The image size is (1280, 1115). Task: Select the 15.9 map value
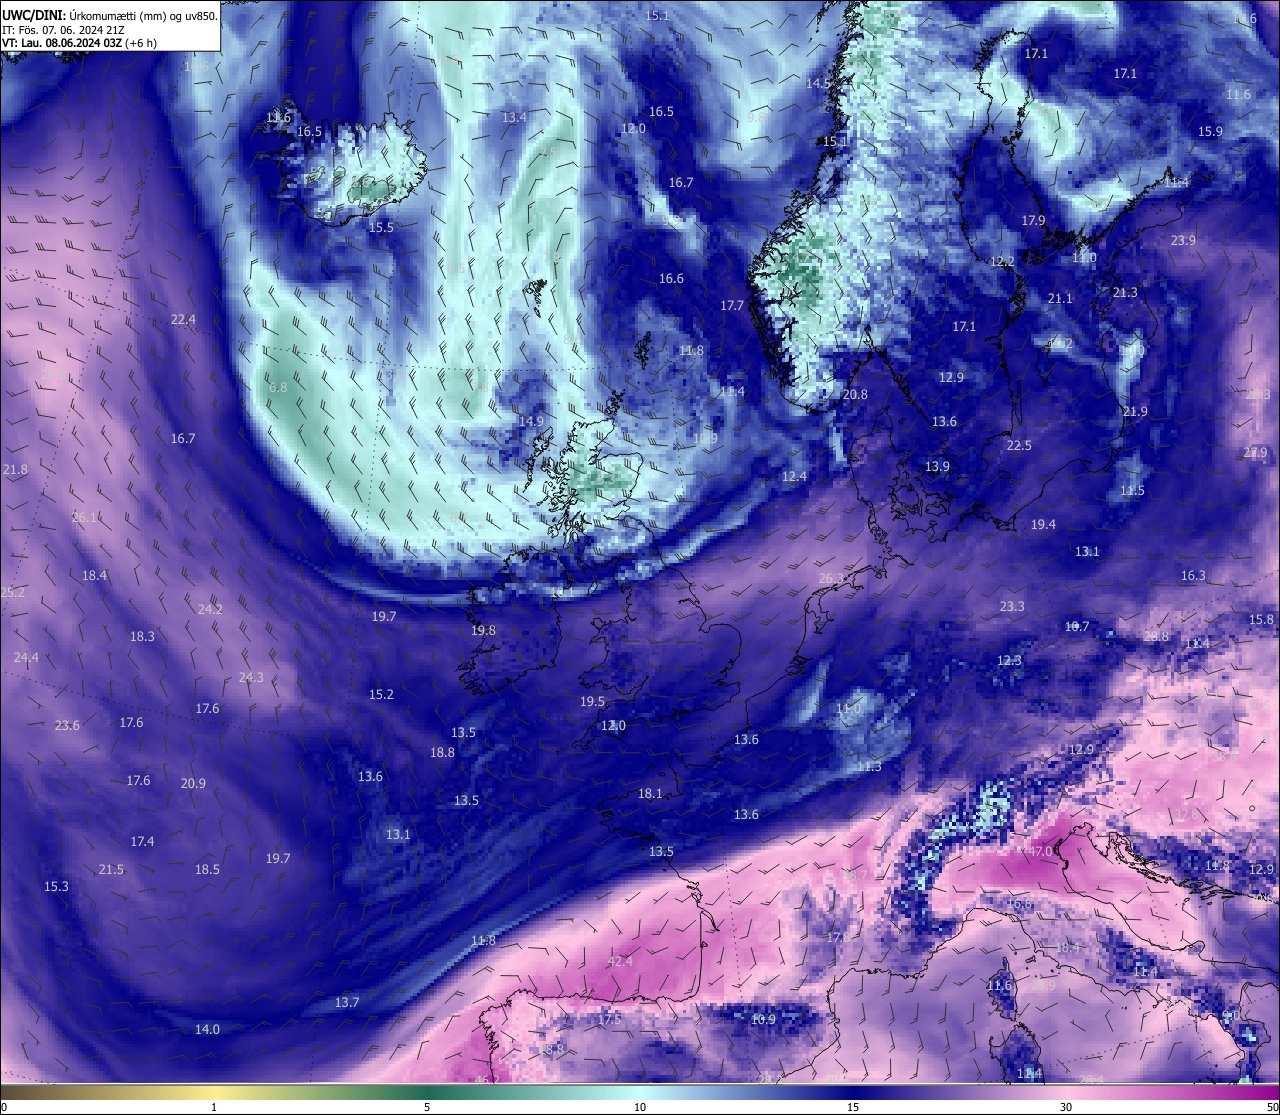click(1210, 132)
